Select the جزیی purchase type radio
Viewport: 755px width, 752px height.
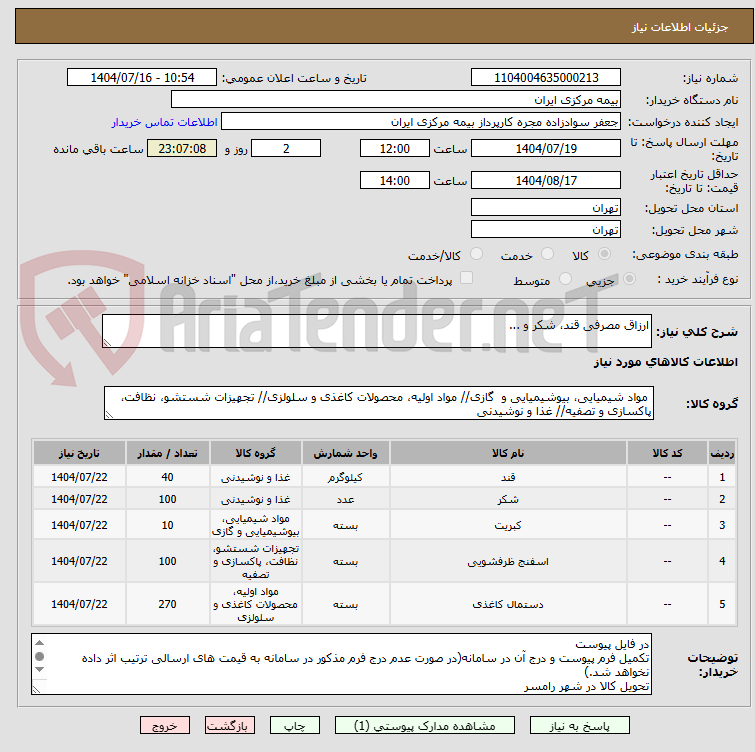coord(629,279)
